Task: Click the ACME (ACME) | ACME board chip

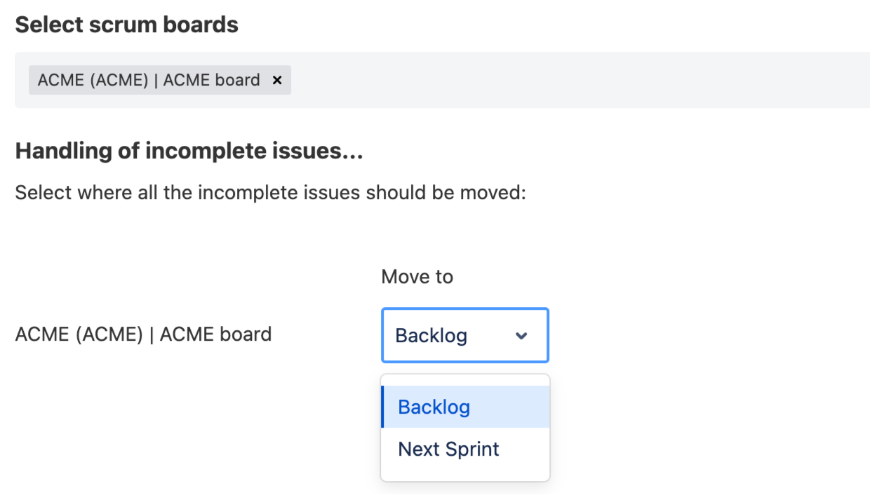Action: (148, 80)
